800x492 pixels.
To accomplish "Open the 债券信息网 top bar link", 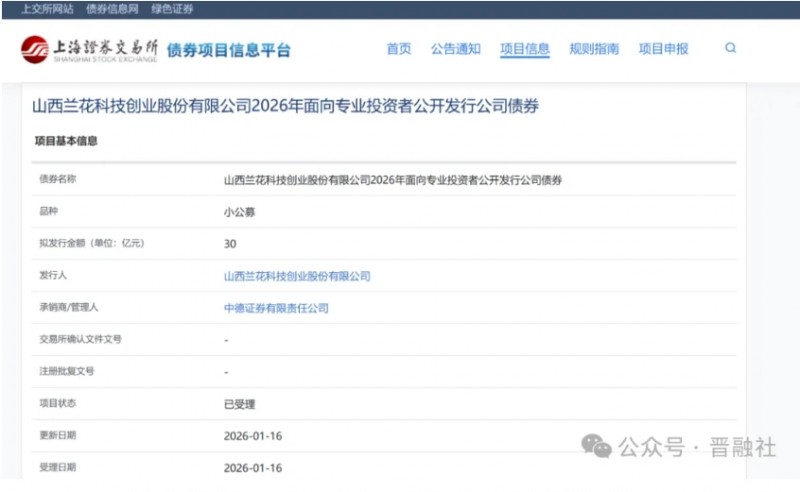I will click(x=112, y=9).
